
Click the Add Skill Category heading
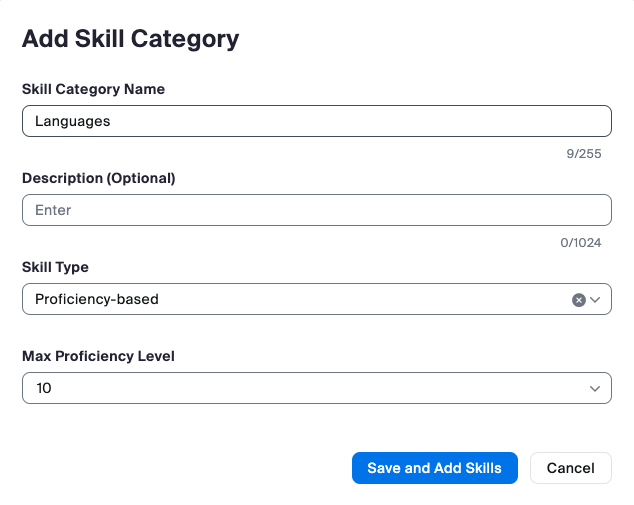(x=130, y=39)
